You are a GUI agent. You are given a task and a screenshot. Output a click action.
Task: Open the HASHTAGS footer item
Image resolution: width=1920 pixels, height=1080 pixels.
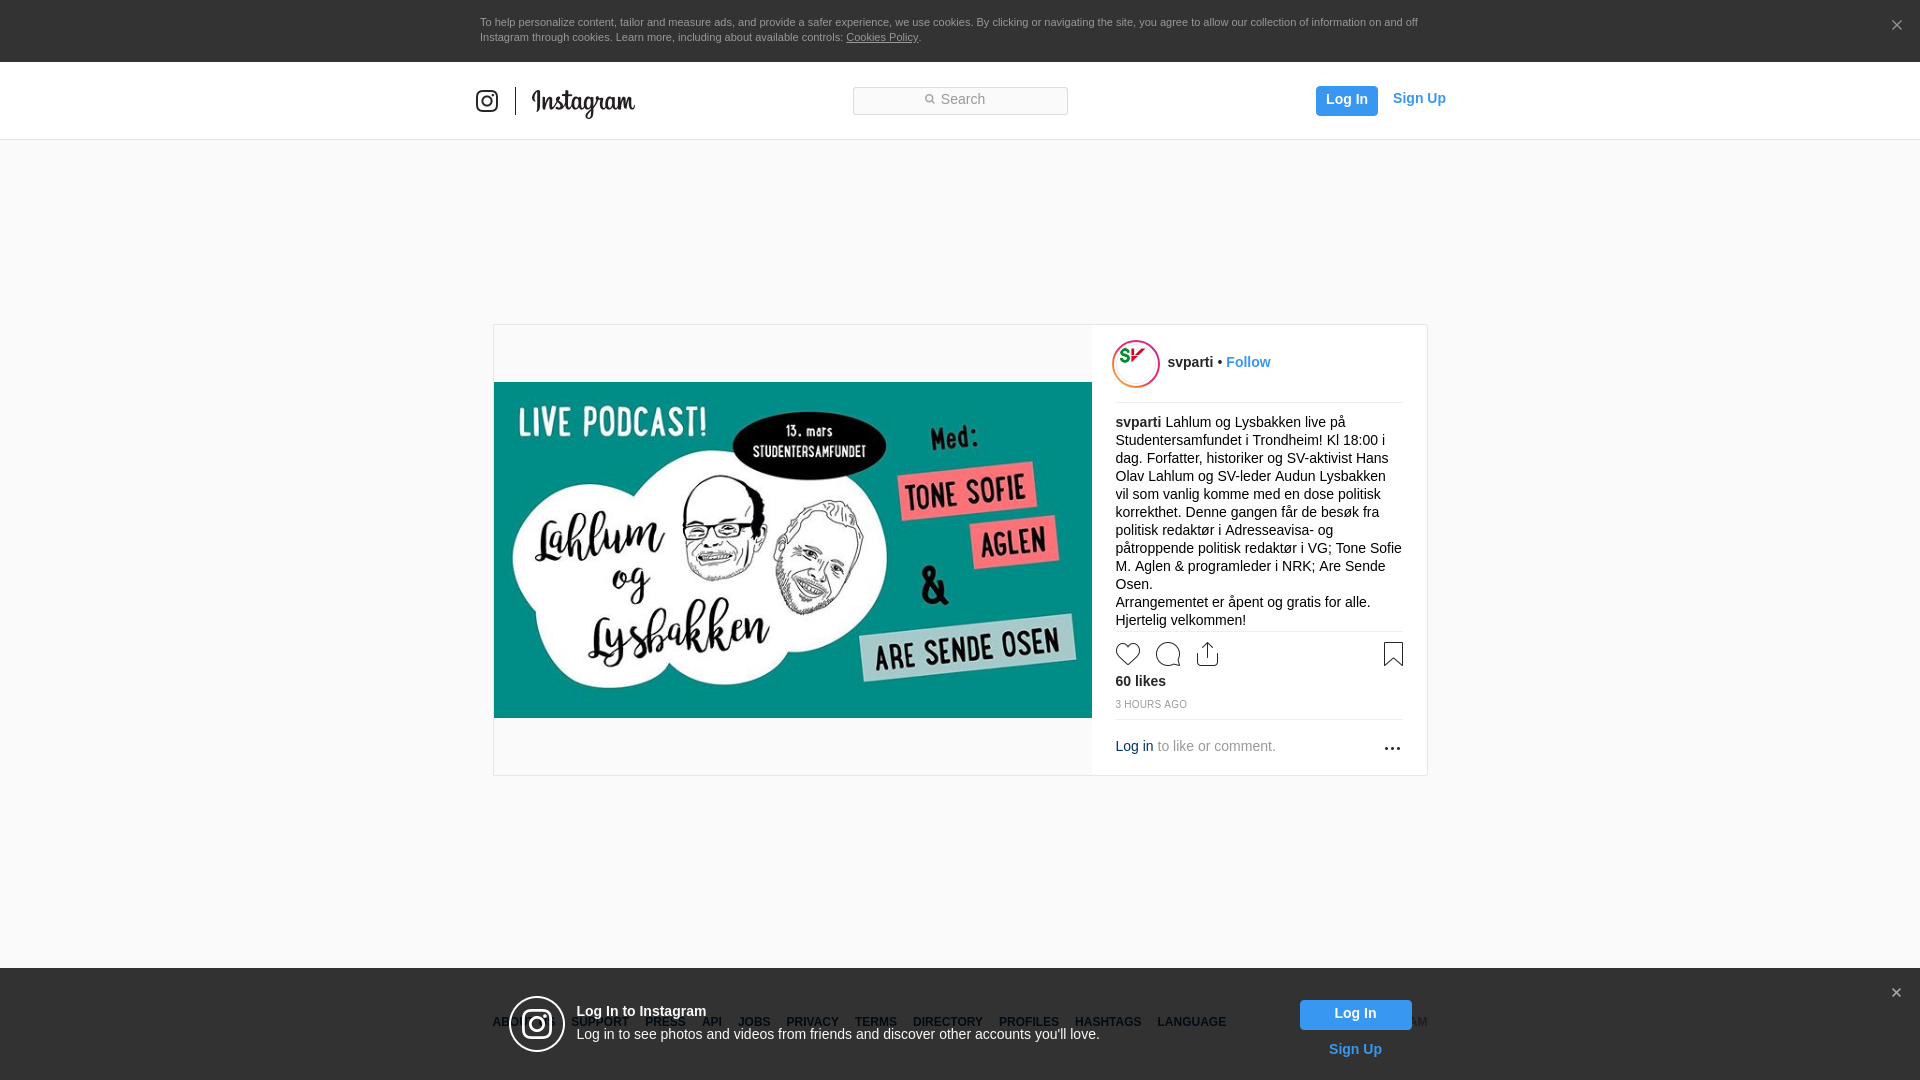[1108, 1022]
